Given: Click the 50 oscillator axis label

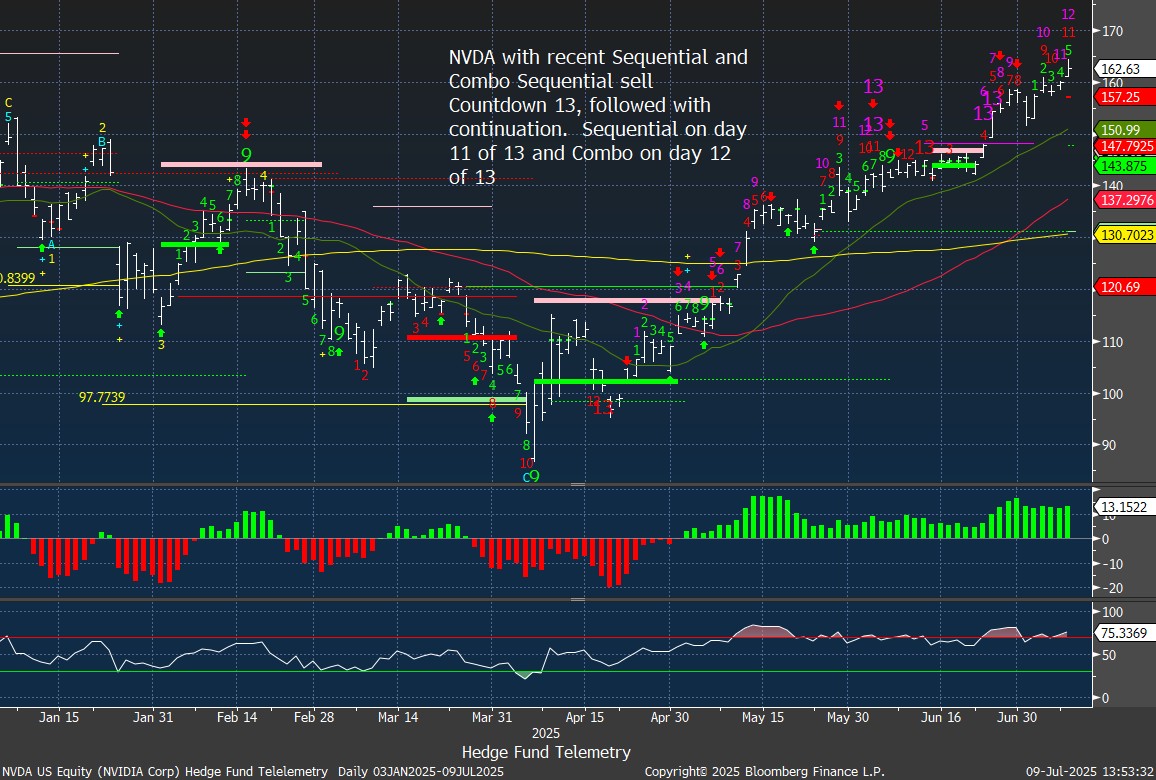Looking at the screenshot, I should [x=1109, y=655].
